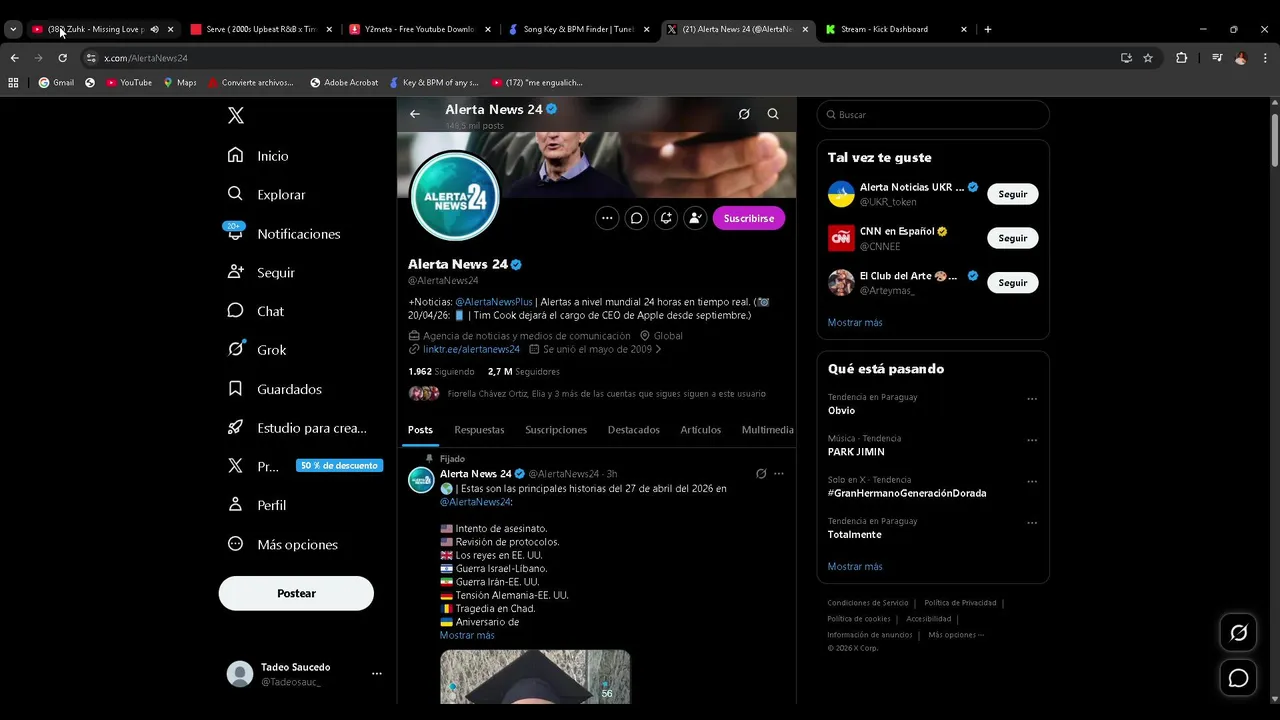Click the Suscribirse button
This screenshot has width=1280, height=720.
[749, 218]
